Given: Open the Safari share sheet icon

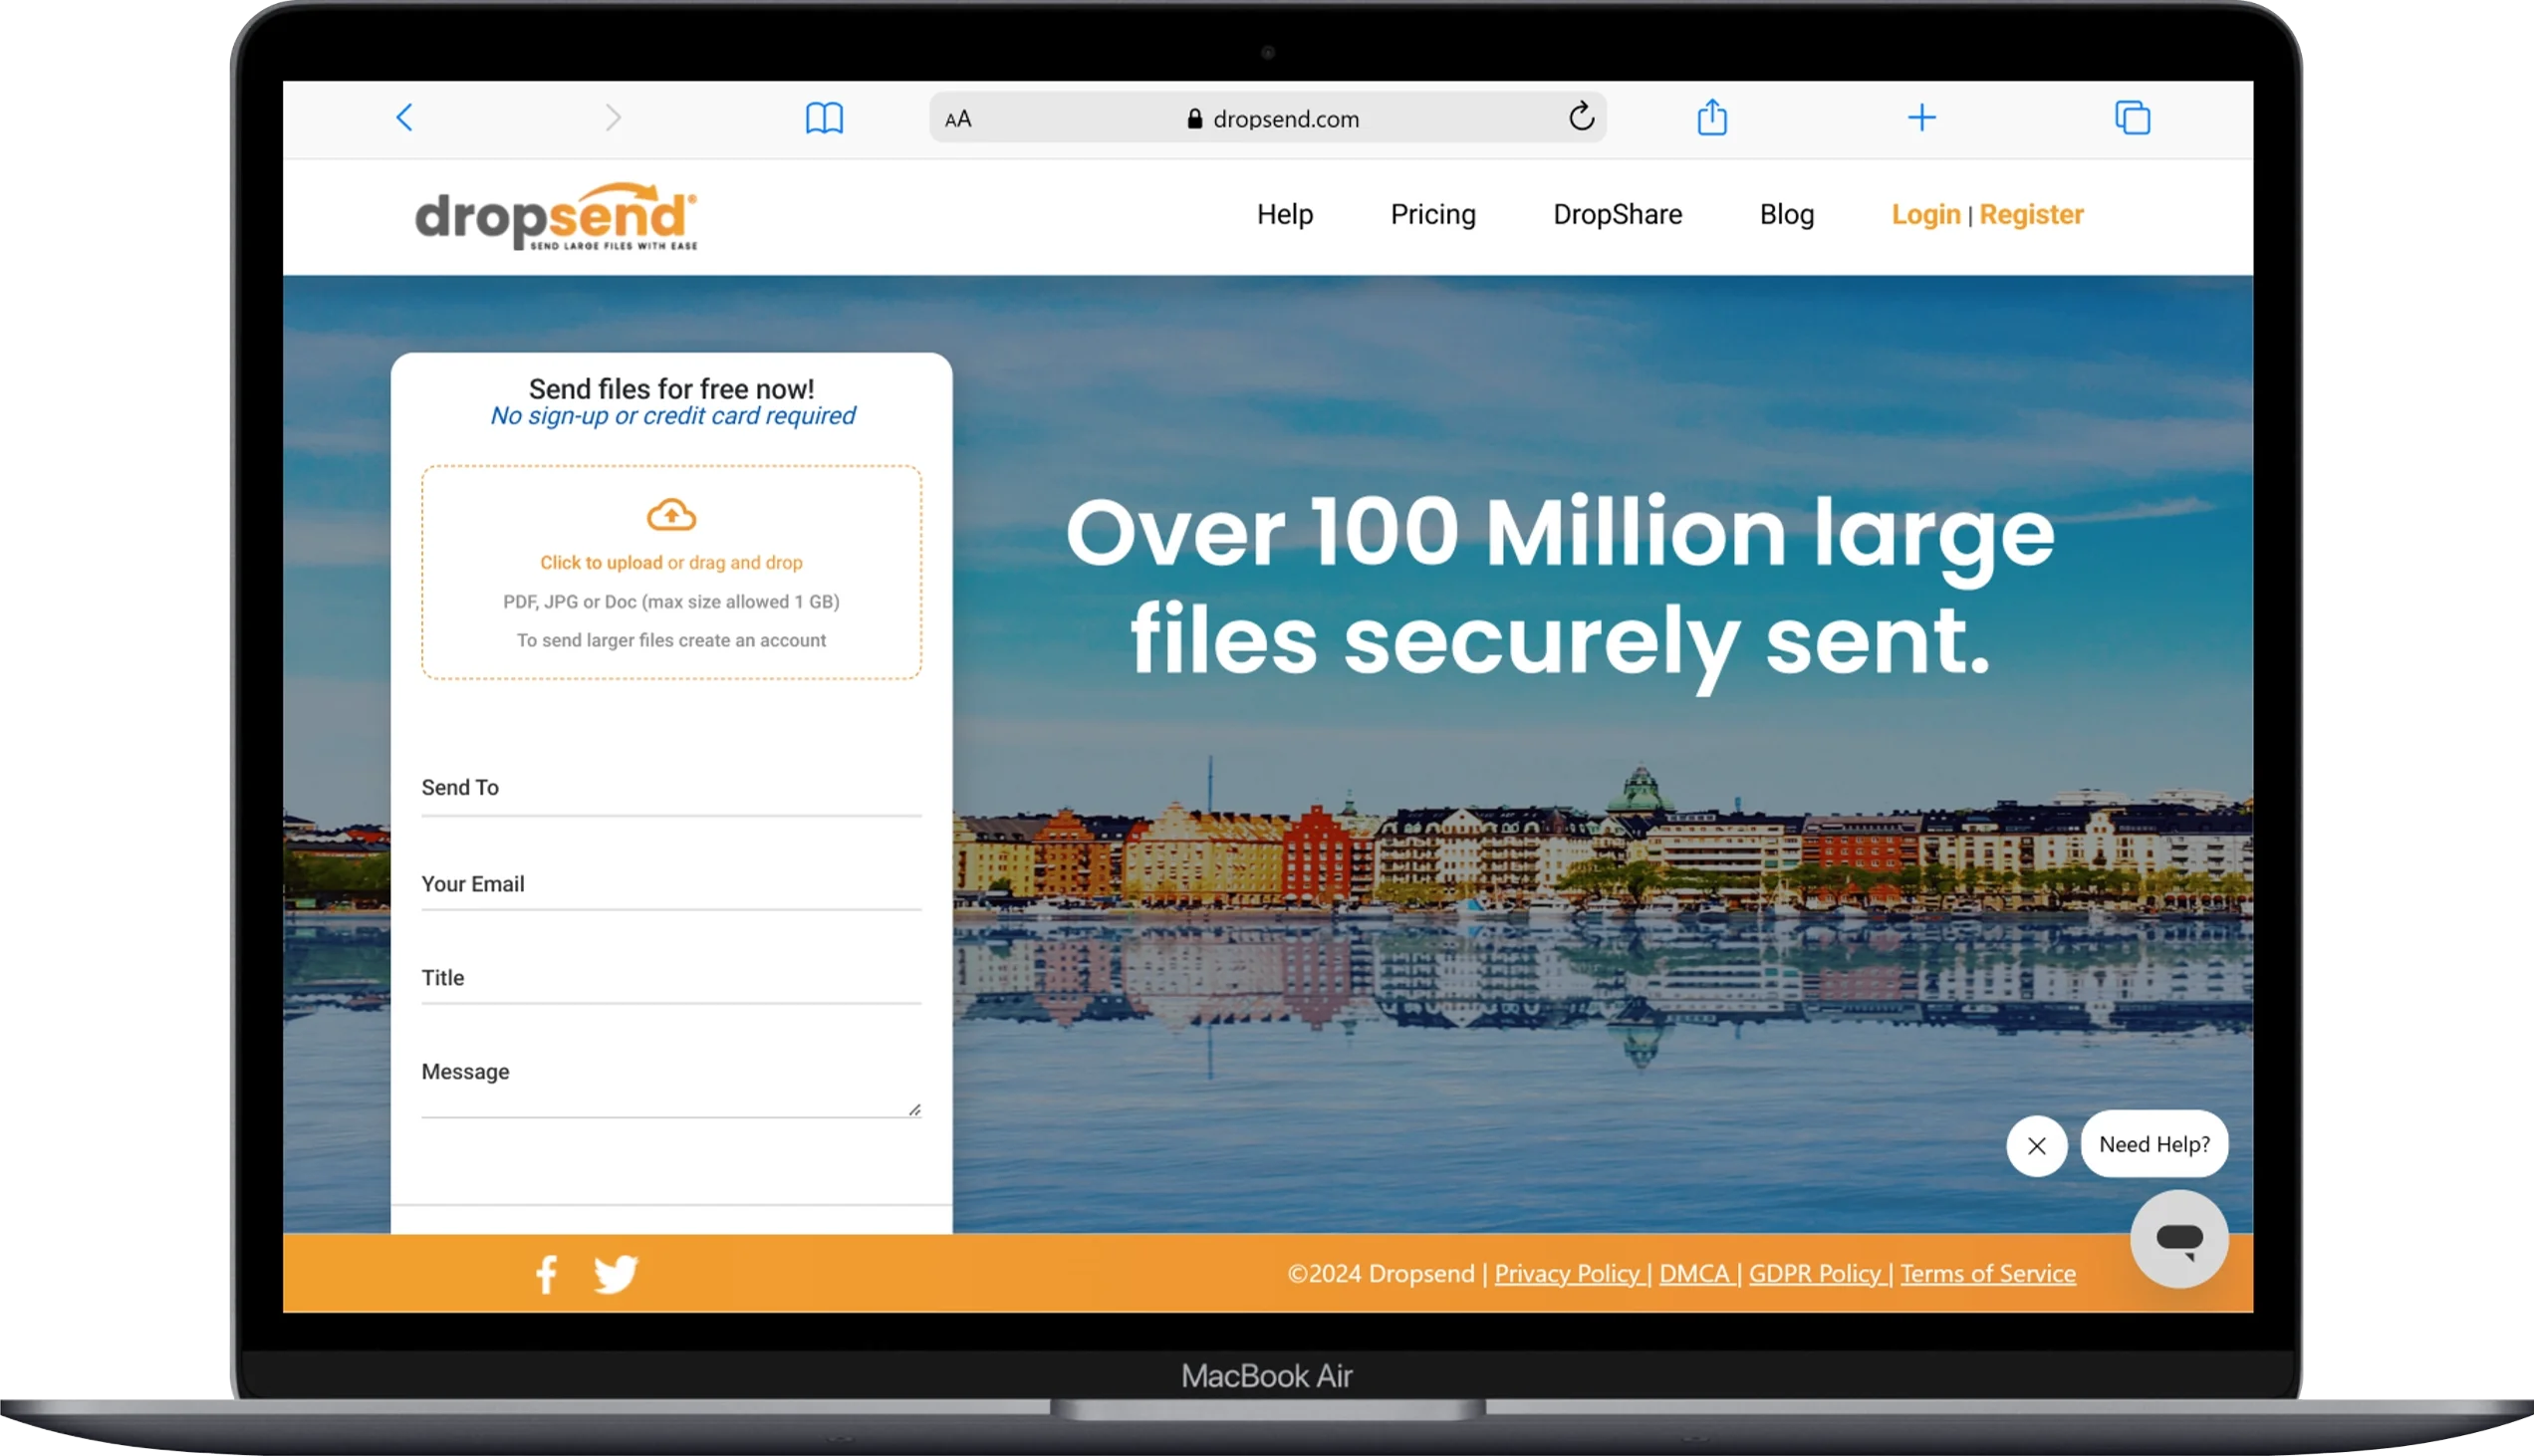Looking at the screenshot, I should click(x=1712, y=117).
